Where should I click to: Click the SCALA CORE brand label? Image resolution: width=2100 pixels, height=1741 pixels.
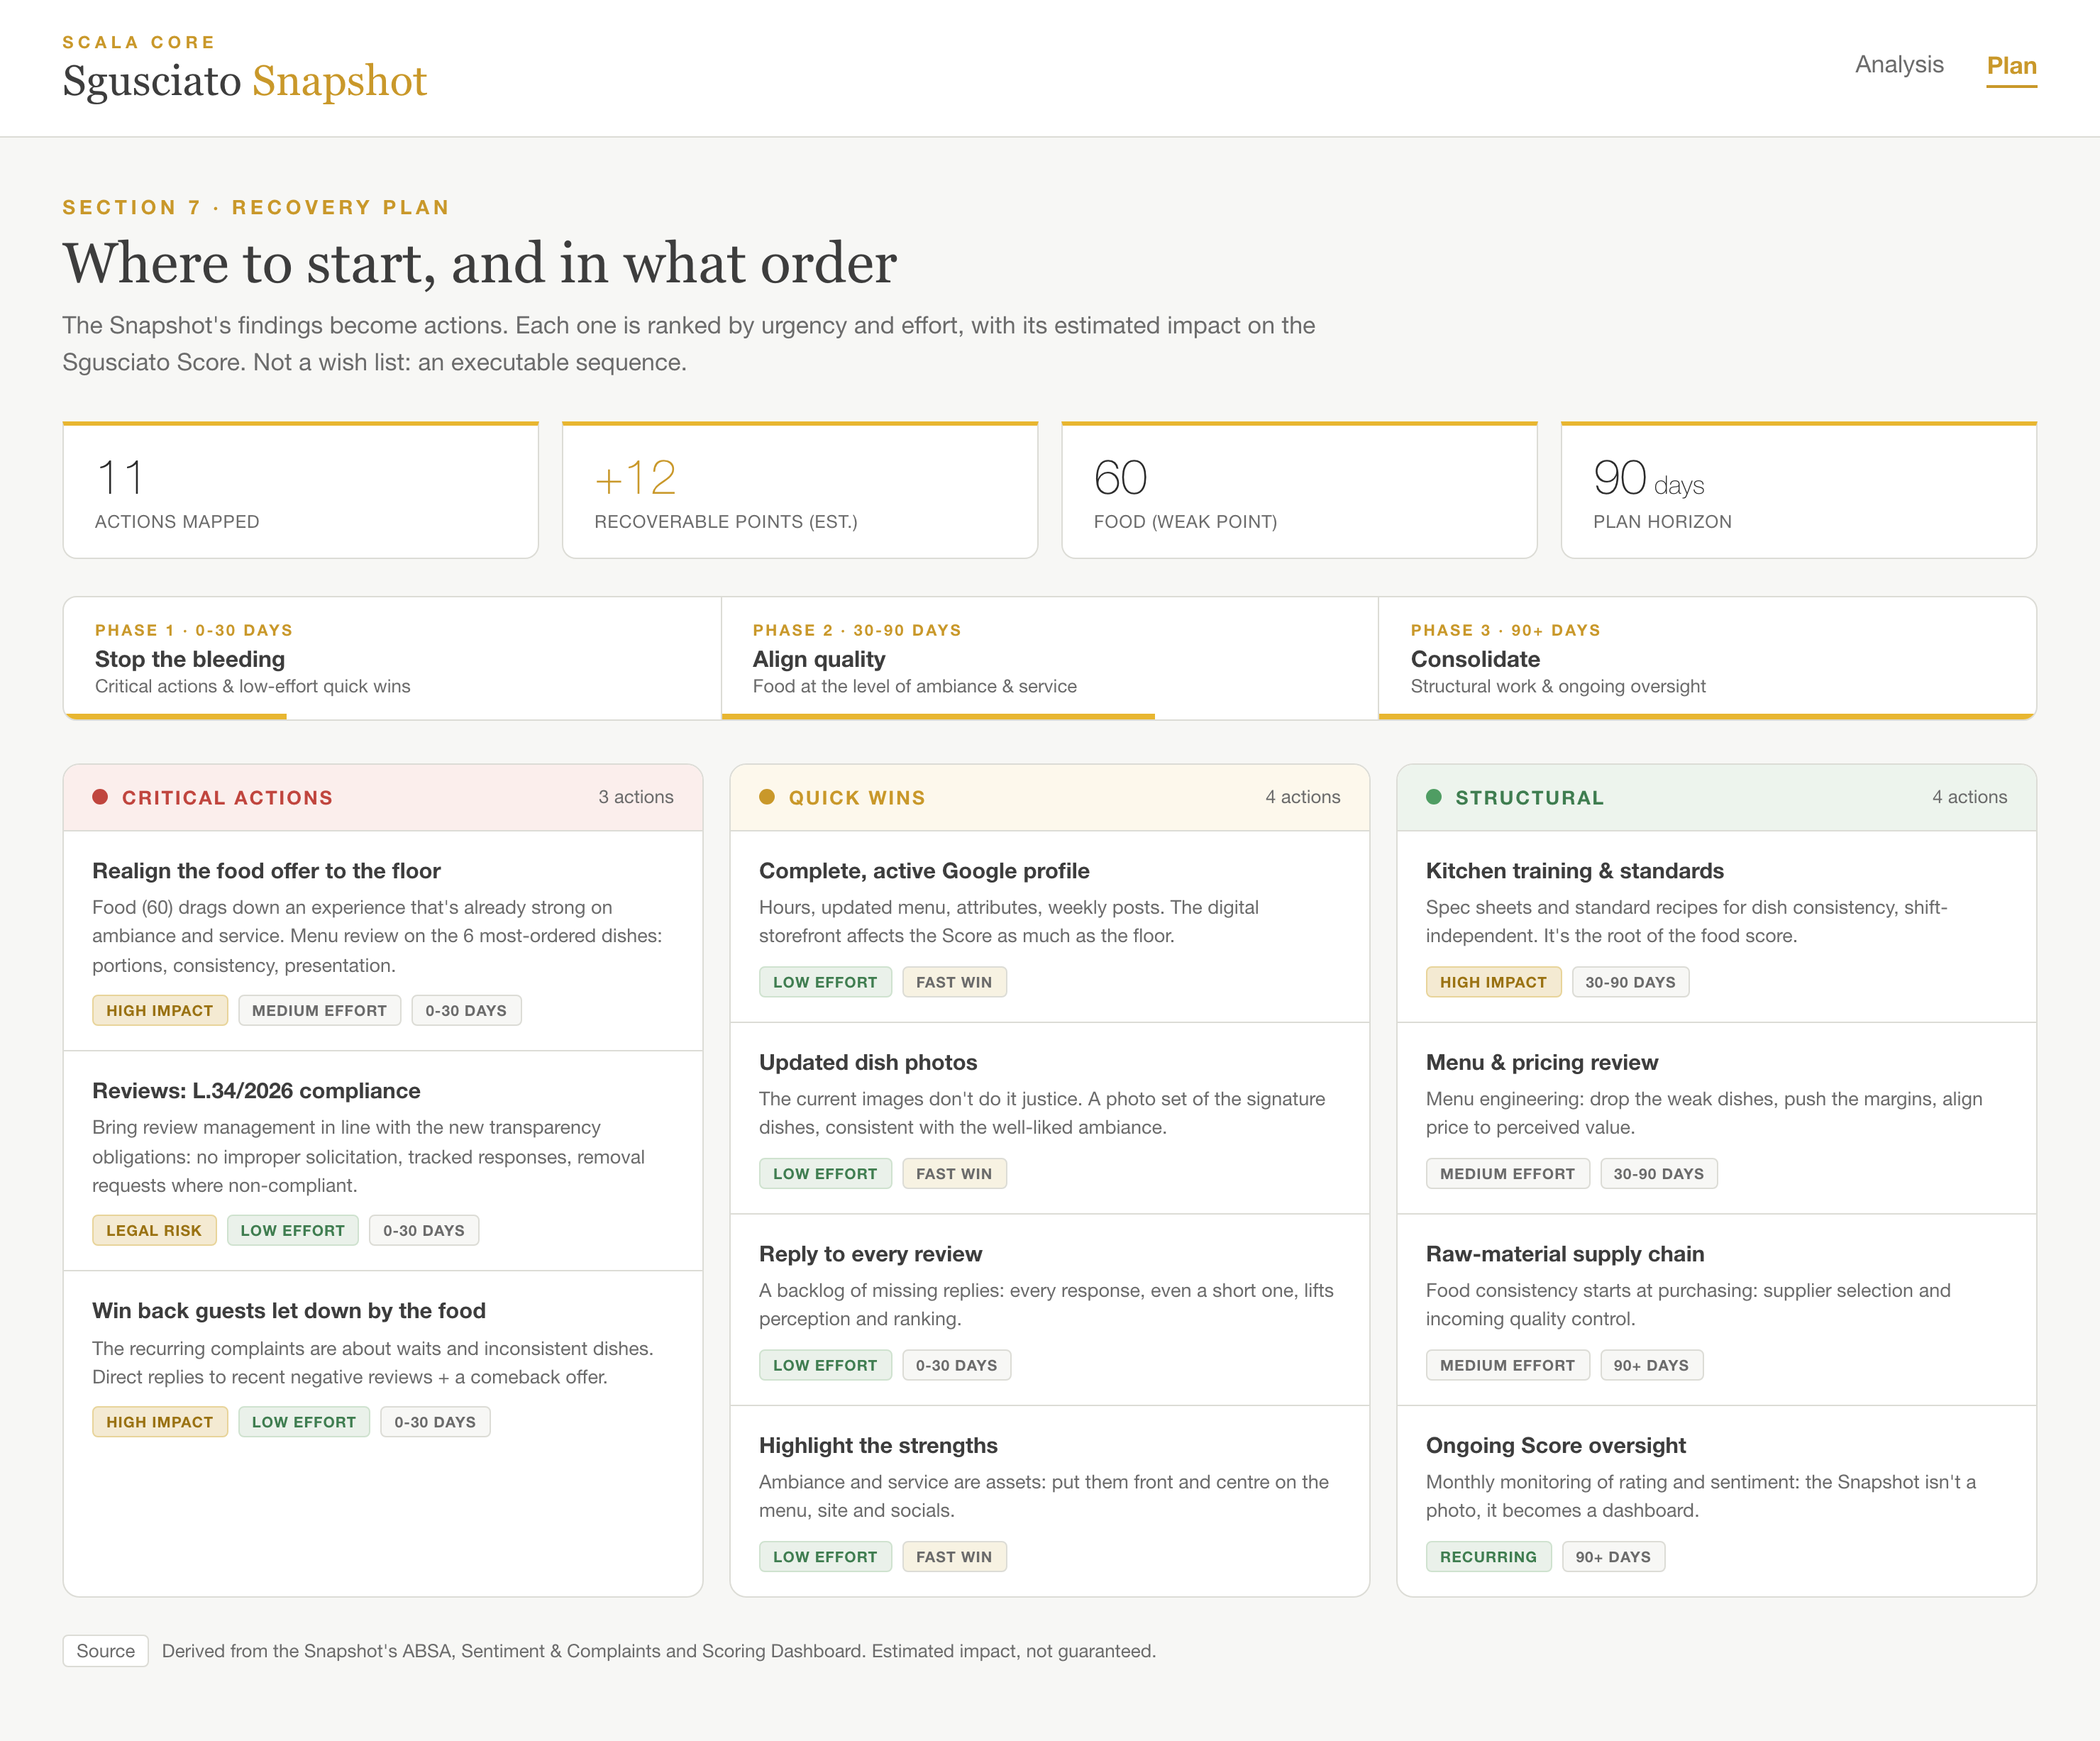tap(139, 42)
